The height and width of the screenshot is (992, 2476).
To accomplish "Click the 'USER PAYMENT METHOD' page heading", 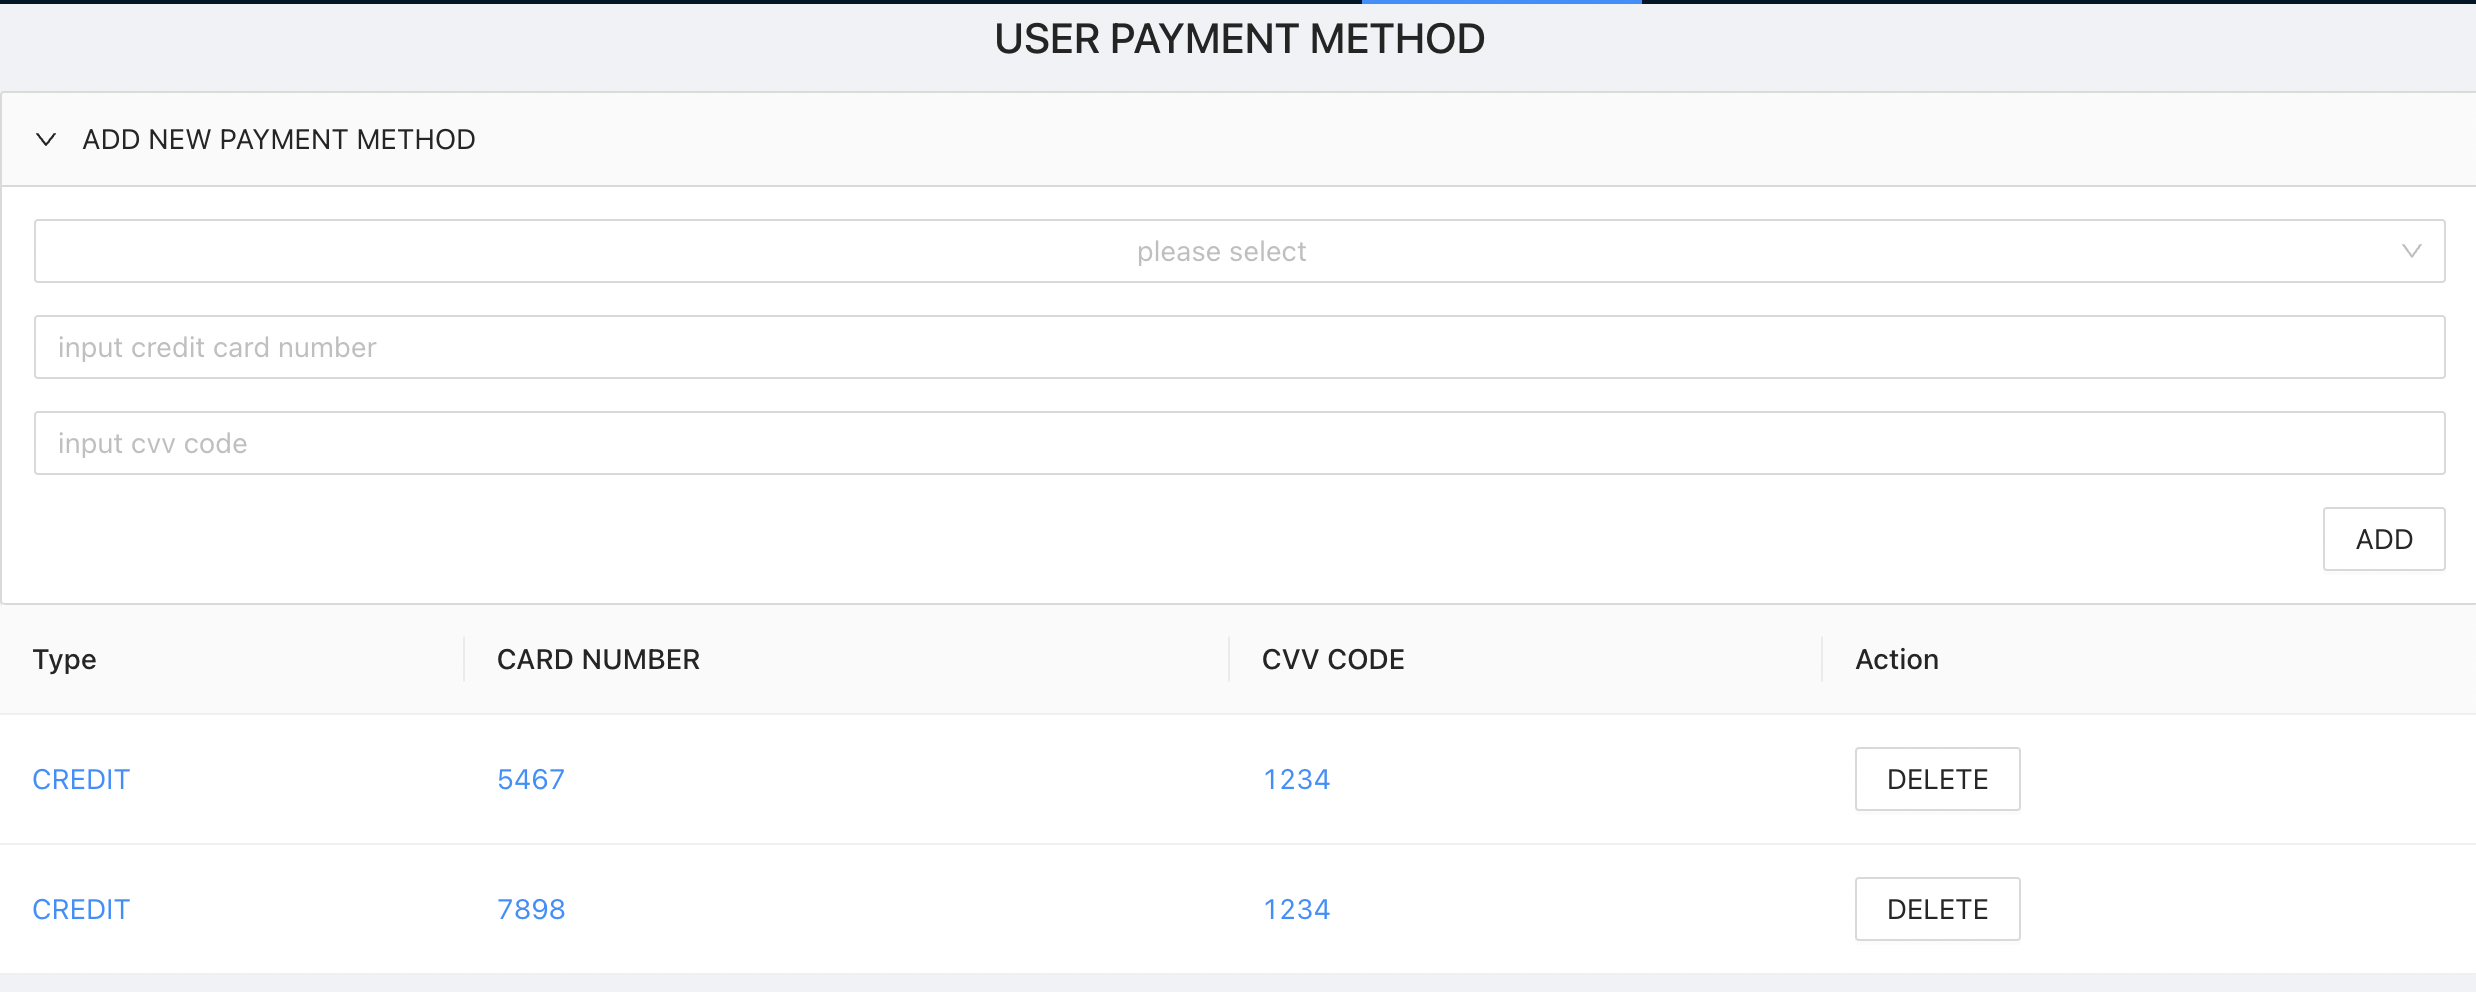I will point(1239,39).
